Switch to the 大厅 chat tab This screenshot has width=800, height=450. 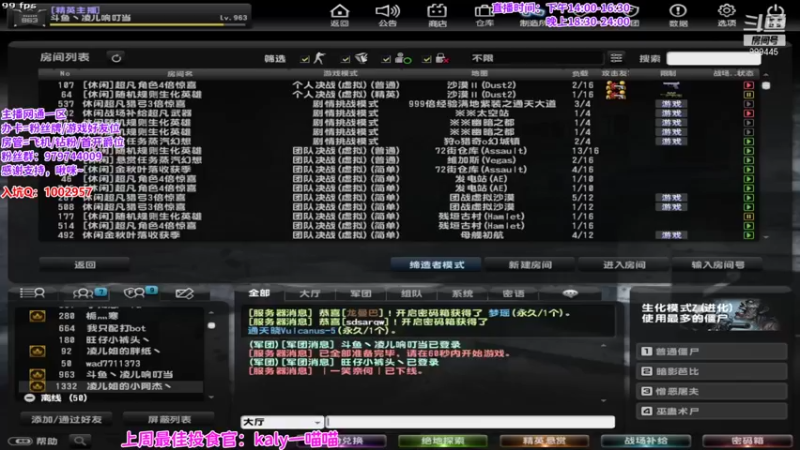click(x=310, y=293)
